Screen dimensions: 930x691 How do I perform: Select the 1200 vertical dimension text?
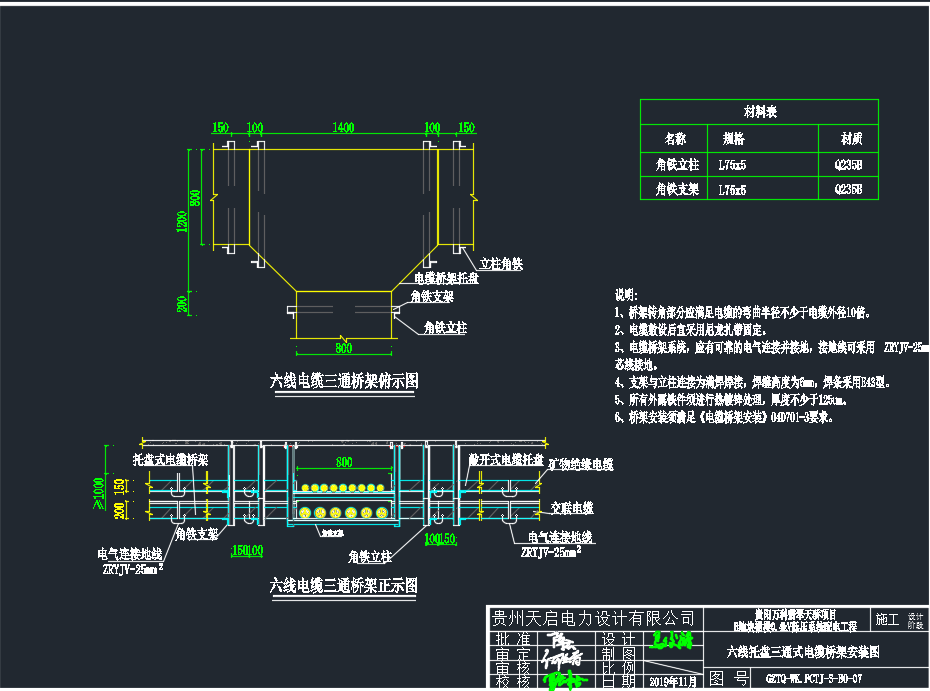pyautogui.click(x=182, y=222)
